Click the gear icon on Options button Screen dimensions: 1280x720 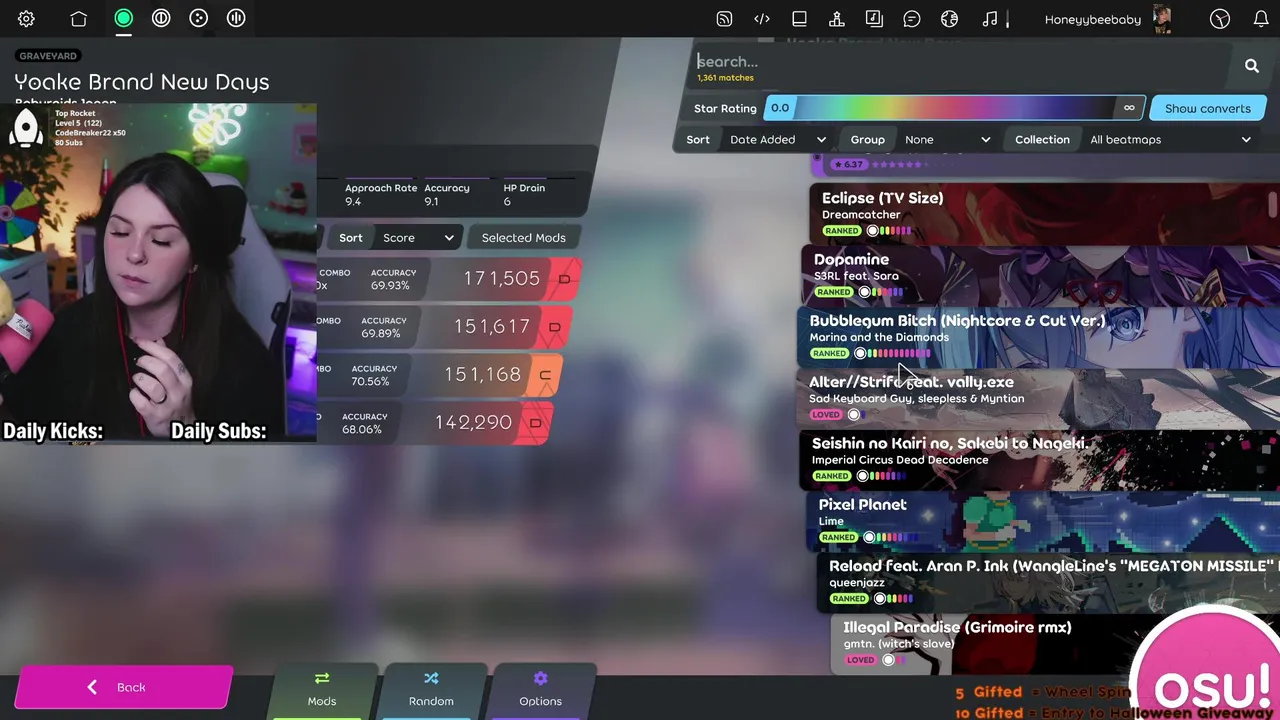[x=541, y=679]
